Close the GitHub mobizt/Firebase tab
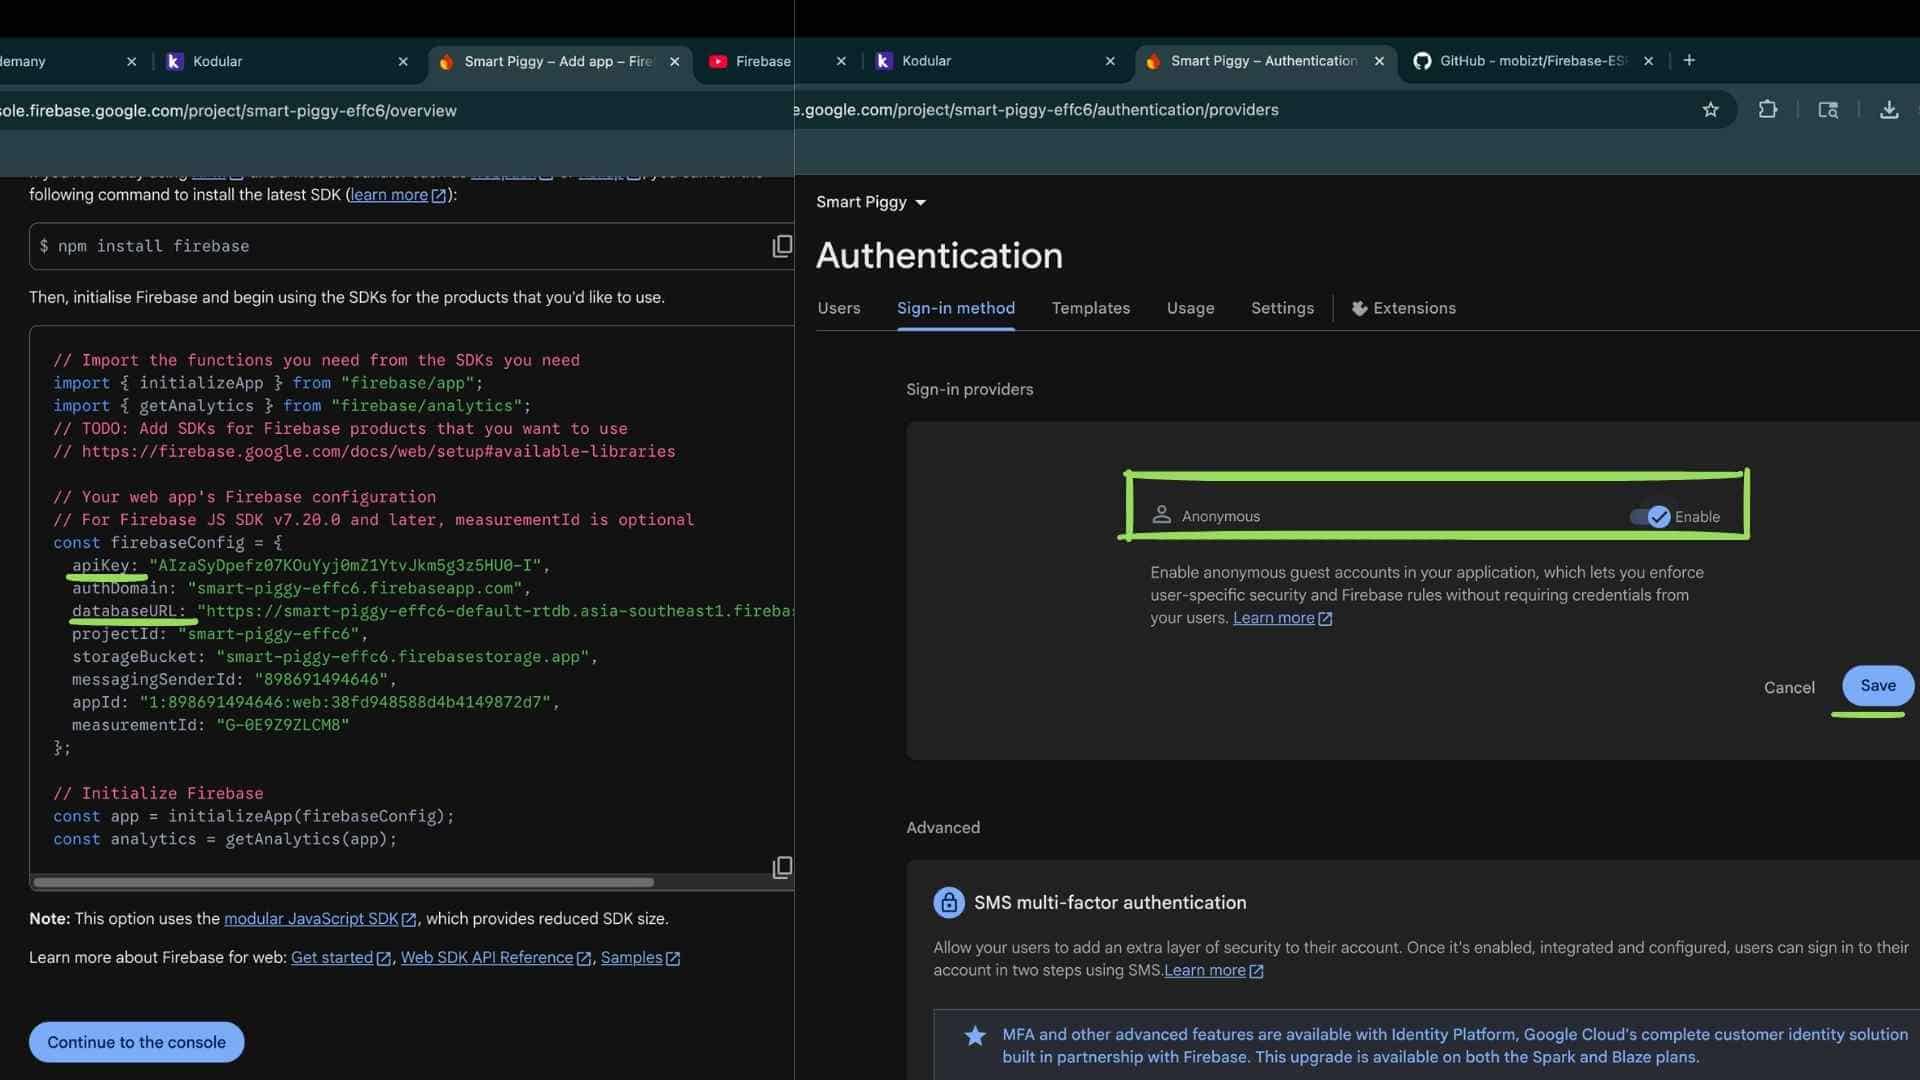 pos(1648,61)
